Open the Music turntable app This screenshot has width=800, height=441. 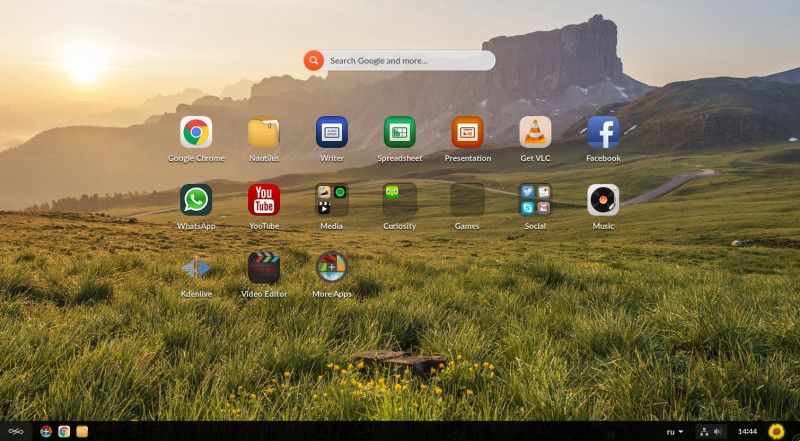tap(603, 200)
